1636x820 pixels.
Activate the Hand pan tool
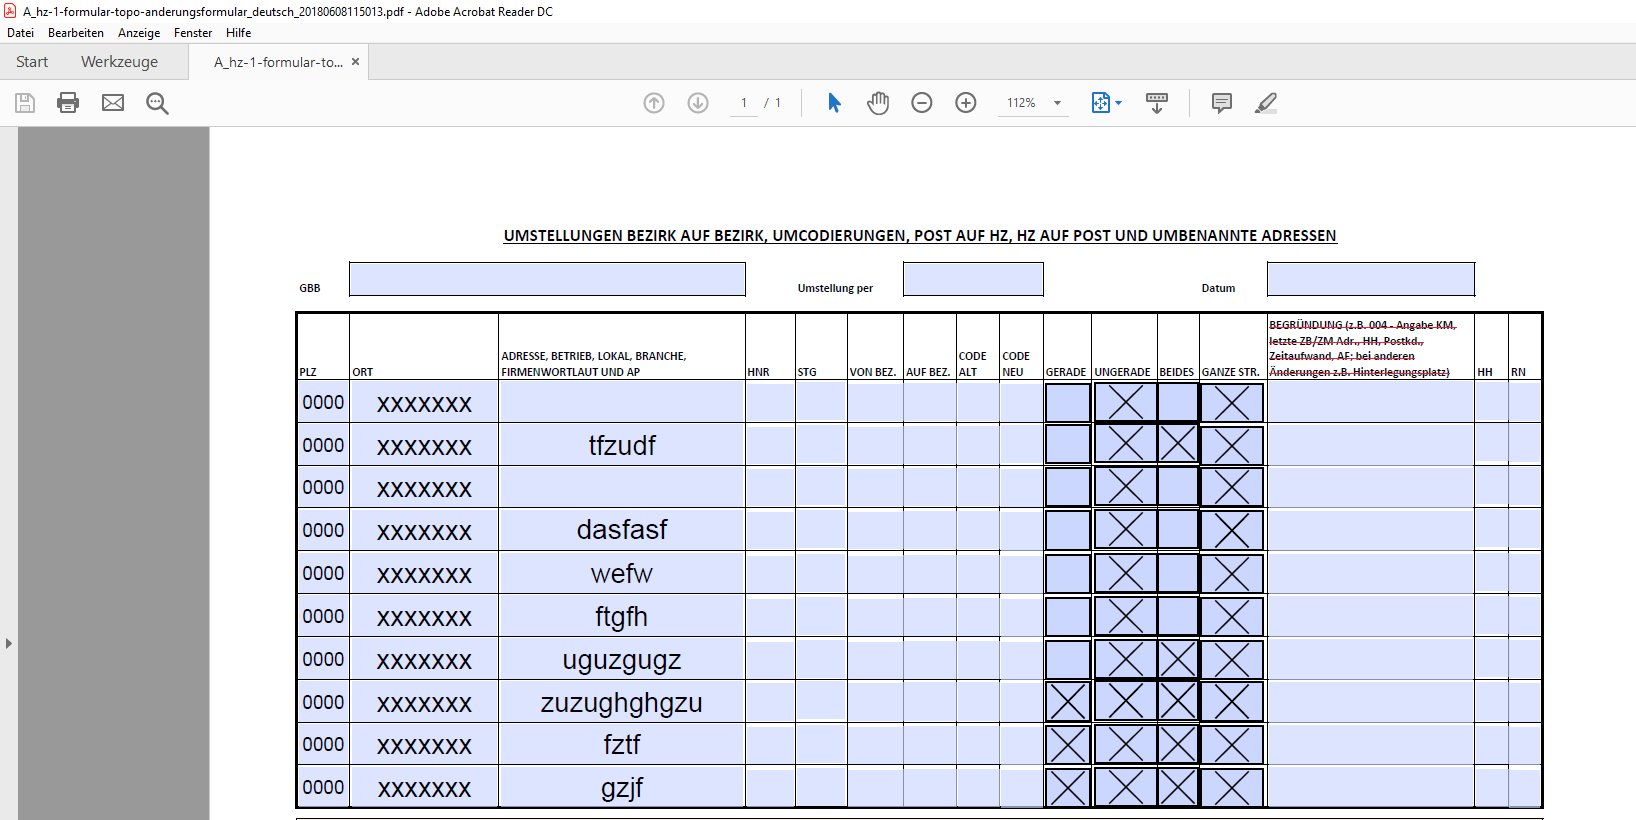point(878,103)
